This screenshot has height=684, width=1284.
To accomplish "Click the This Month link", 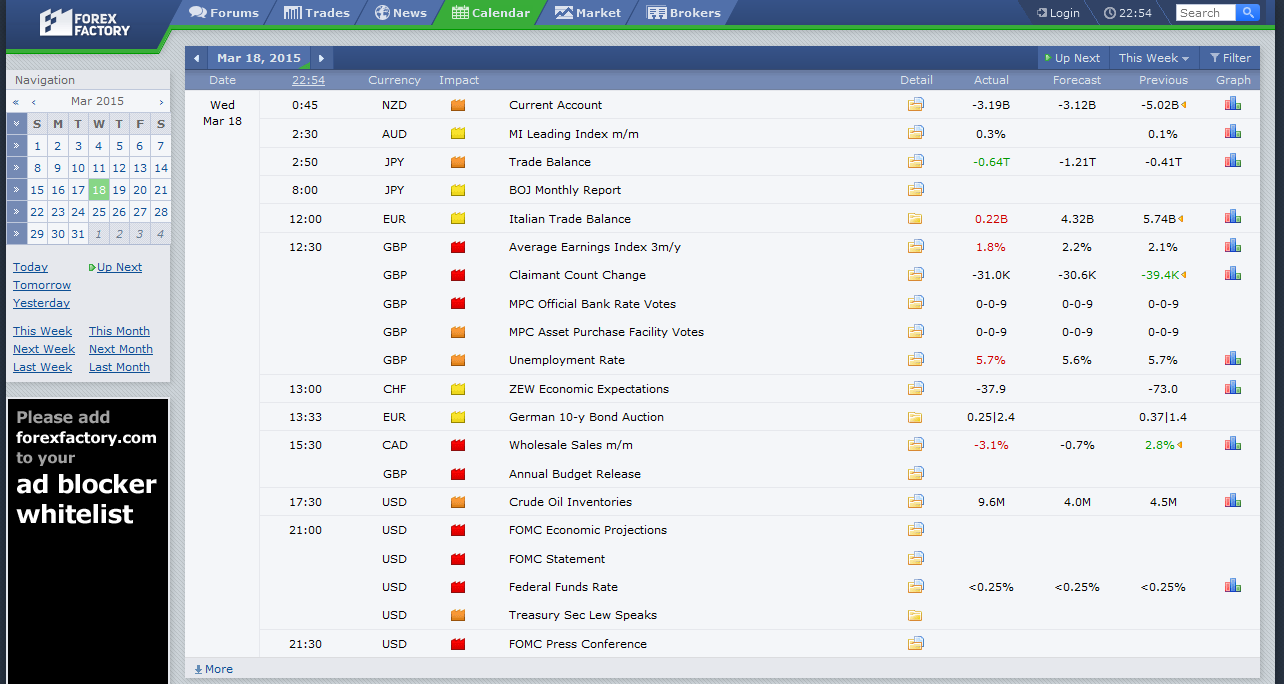I will tap(119, 331).
